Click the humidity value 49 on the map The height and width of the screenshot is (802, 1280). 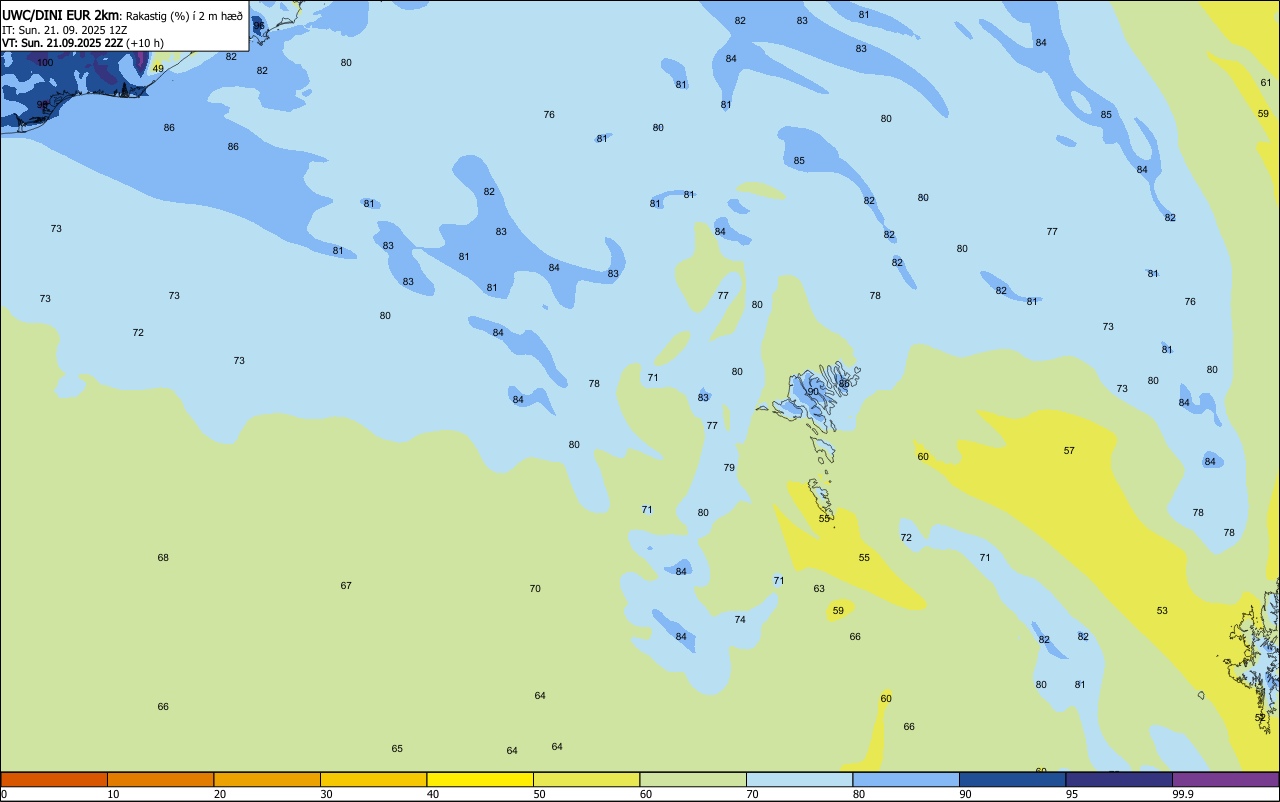[x=158, y=68]
